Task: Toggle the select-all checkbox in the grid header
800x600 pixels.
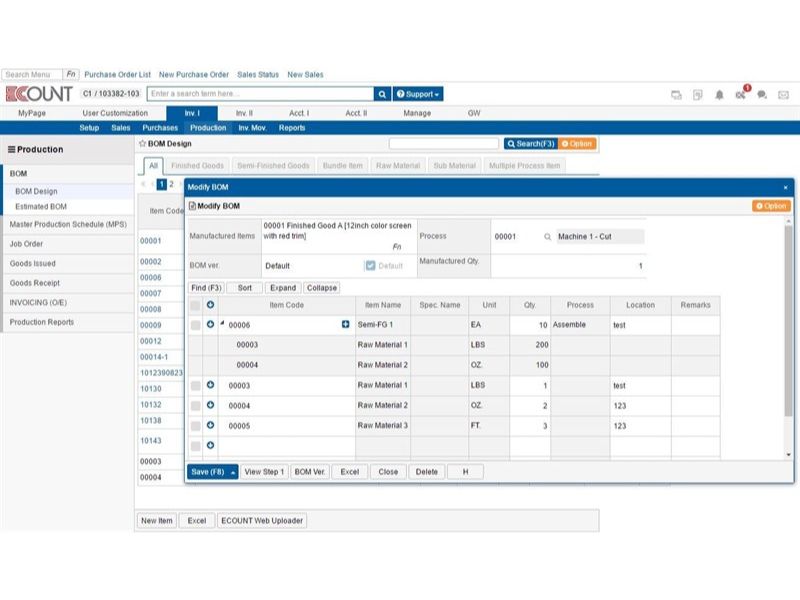Action: (195, 306)
